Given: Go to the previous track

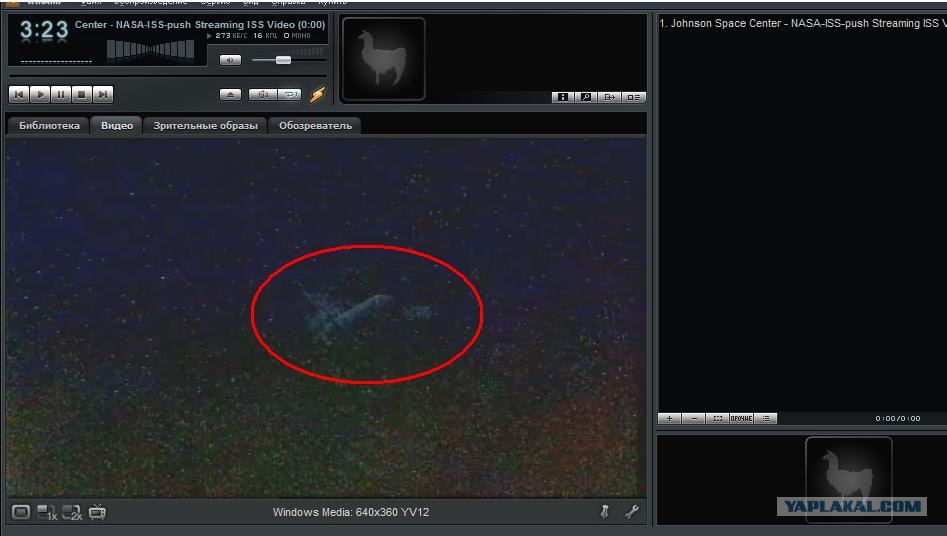Looking at the screenshot, I should click(19, 94).
